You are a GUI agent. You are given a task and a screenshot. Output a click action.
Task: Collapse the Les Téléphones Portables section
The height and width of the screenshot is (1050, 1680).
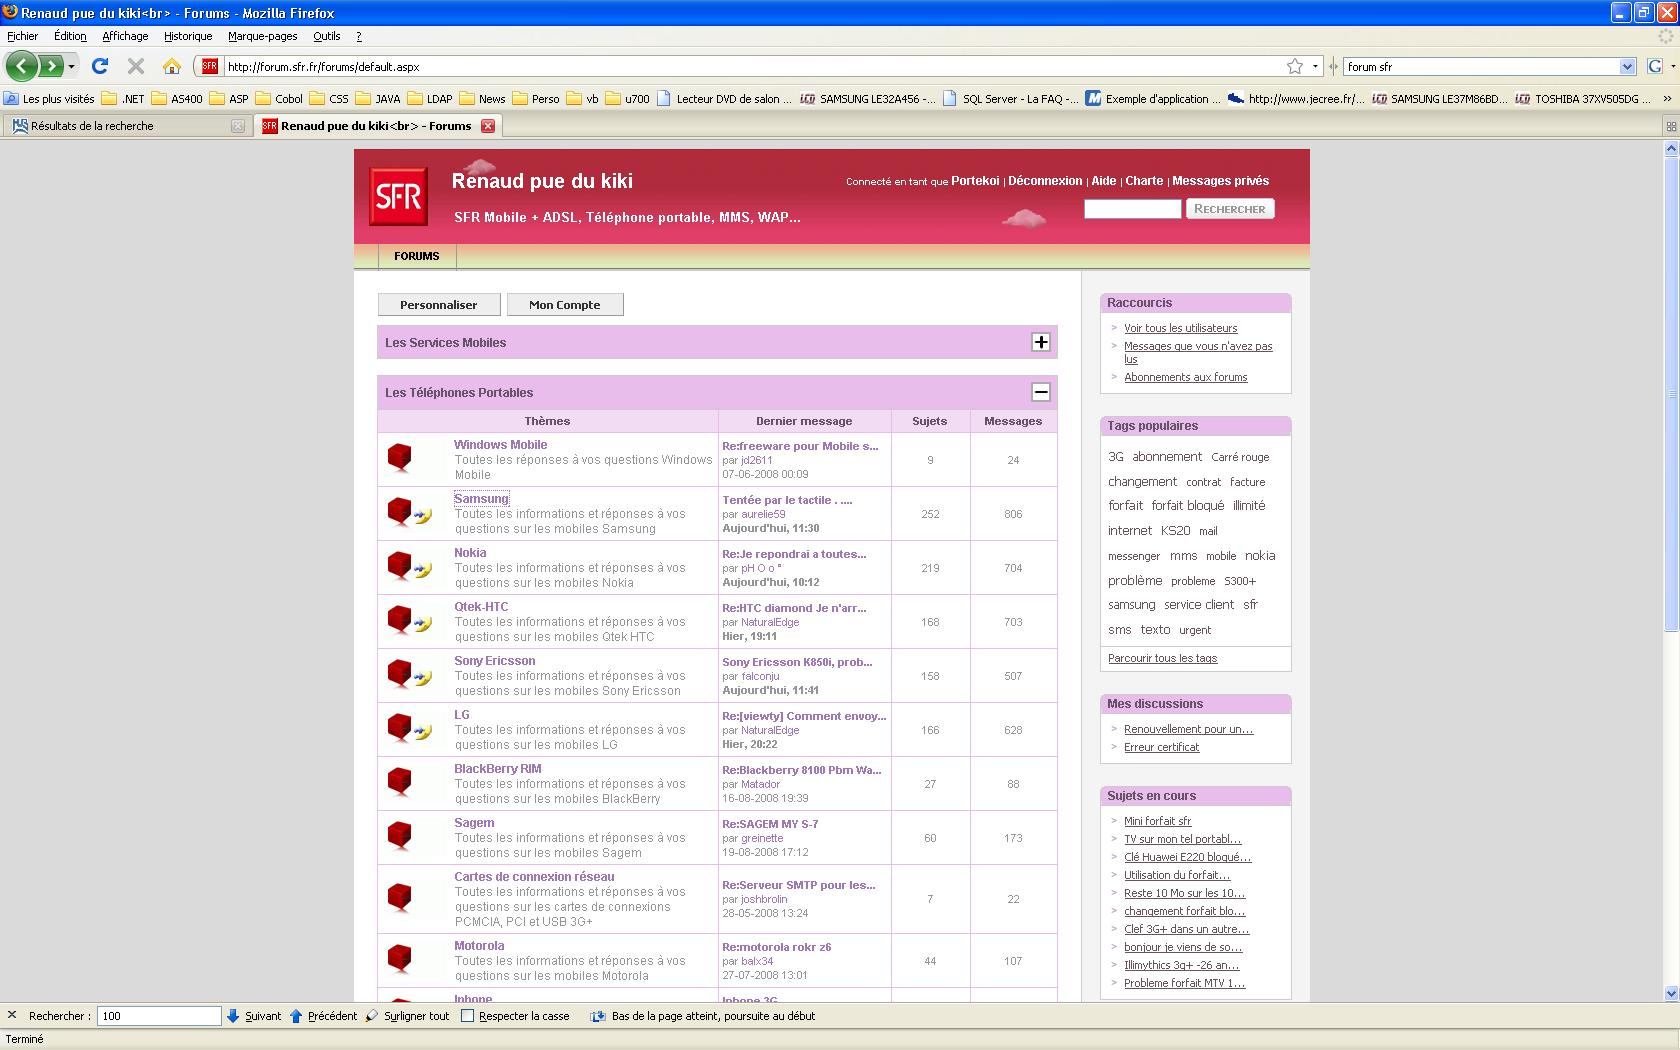pyautogui.click(x=1041, y=392)
